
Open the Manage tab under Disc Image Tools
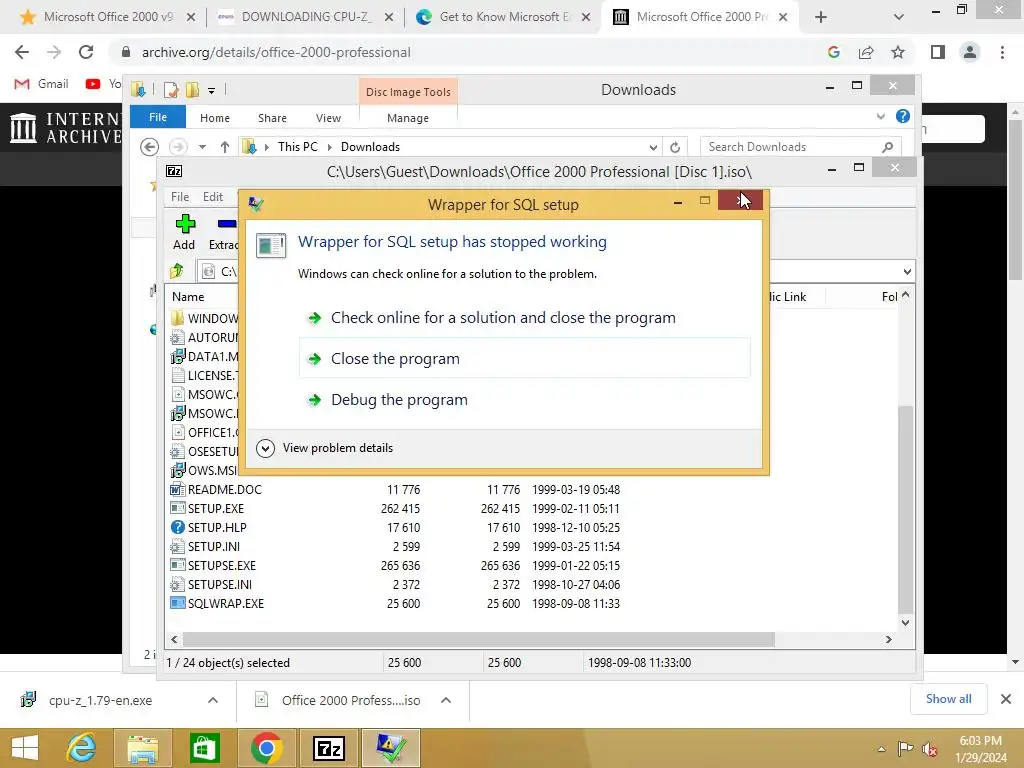tap(408, 118)
